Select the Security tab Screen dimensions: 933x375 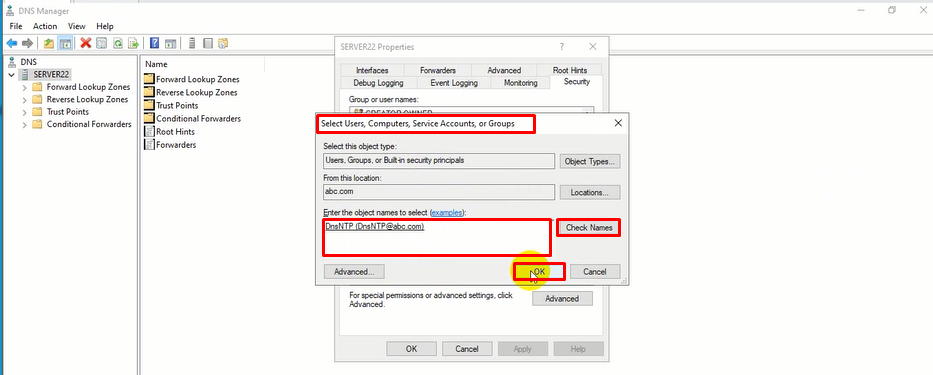click(x=576, y=82)
